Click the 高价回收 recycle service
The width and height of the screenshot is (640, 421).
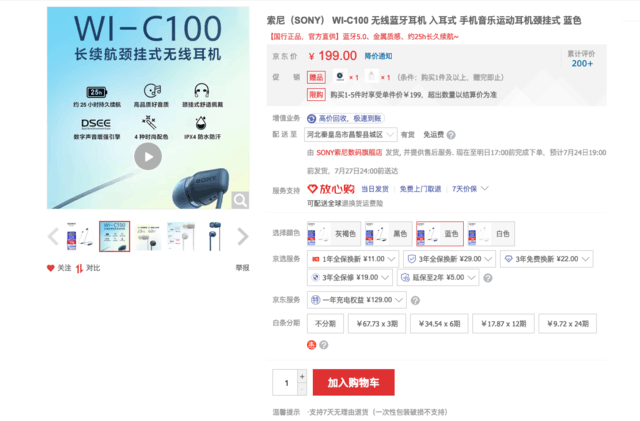point(346,118)
